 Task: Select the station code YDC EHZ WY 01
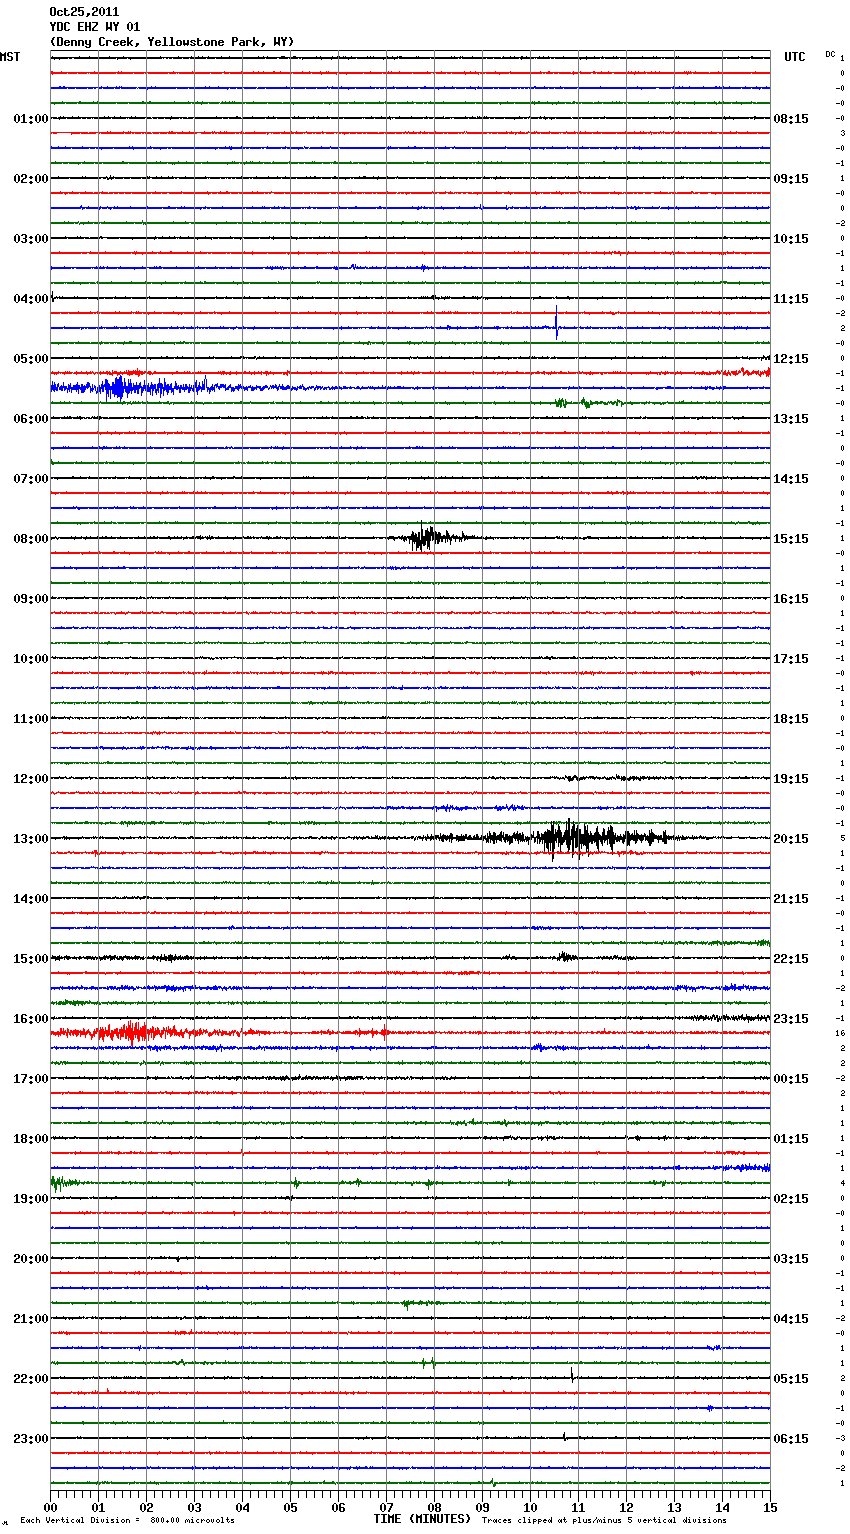(x=95, y=27)
